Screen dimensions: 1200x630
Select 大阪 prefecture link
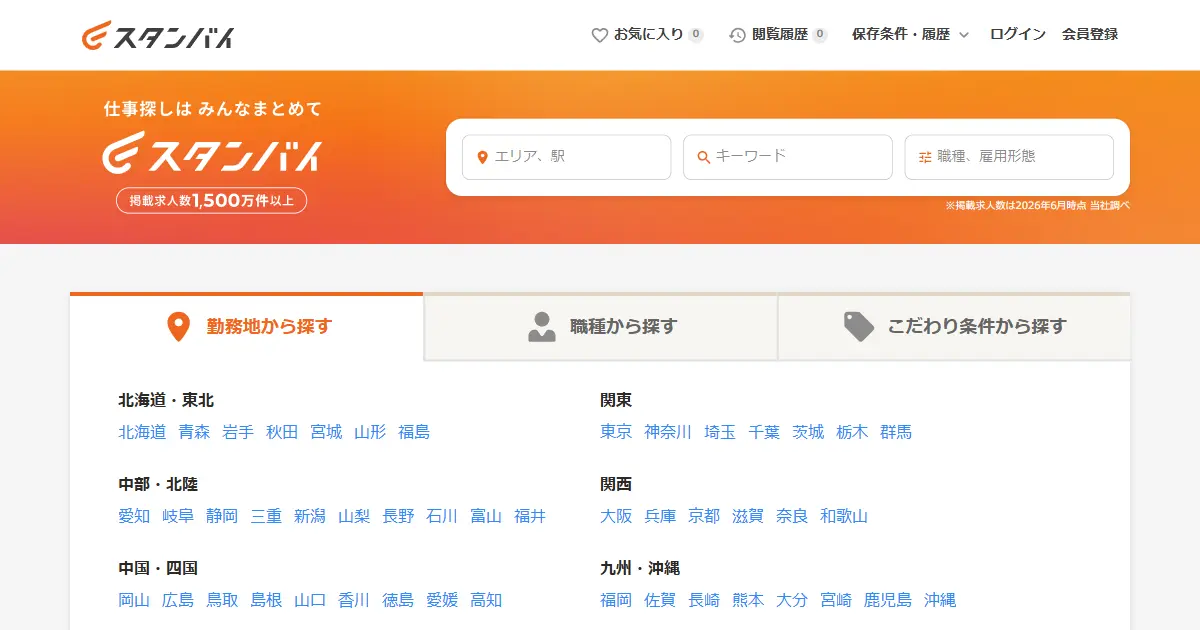click(x=616, y=516)
